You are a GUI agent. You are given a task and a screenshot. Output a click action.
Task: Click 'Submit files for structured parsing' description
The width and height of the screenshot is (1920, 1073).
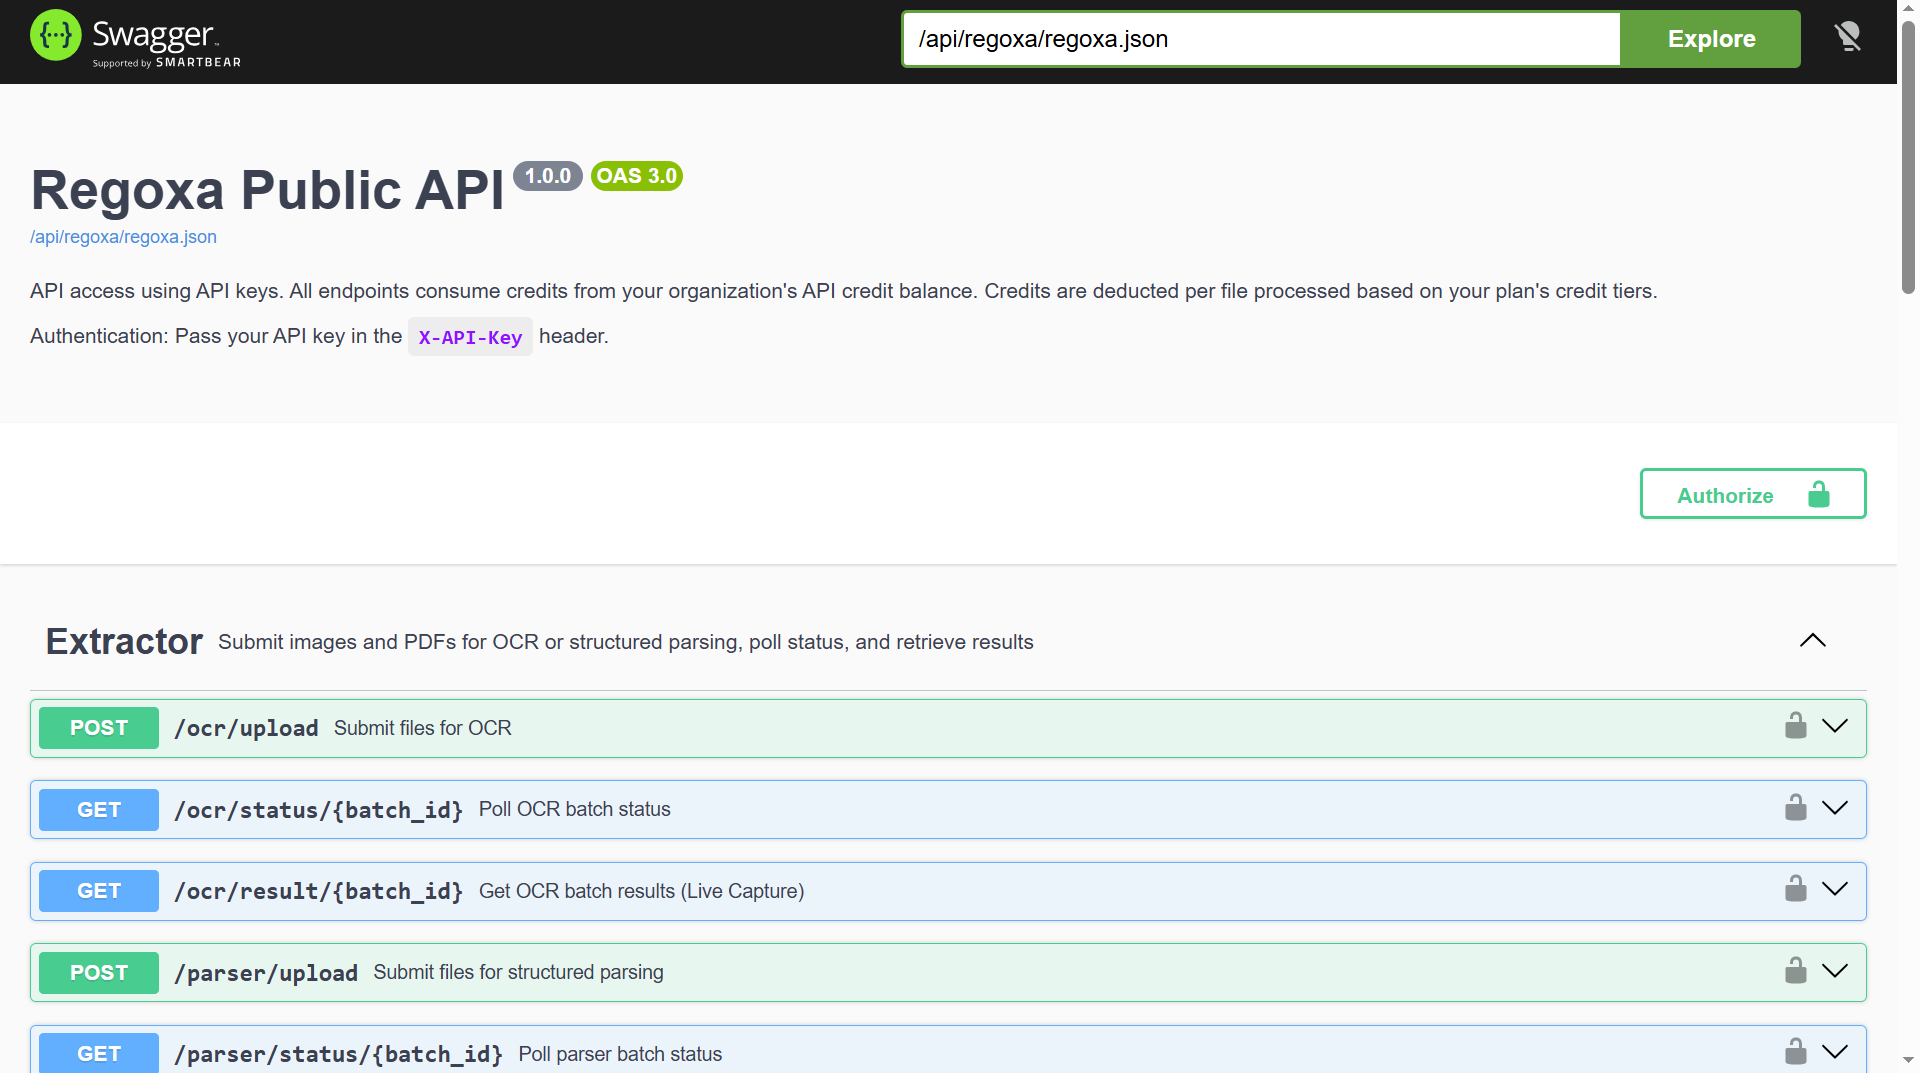pos(519,972)
